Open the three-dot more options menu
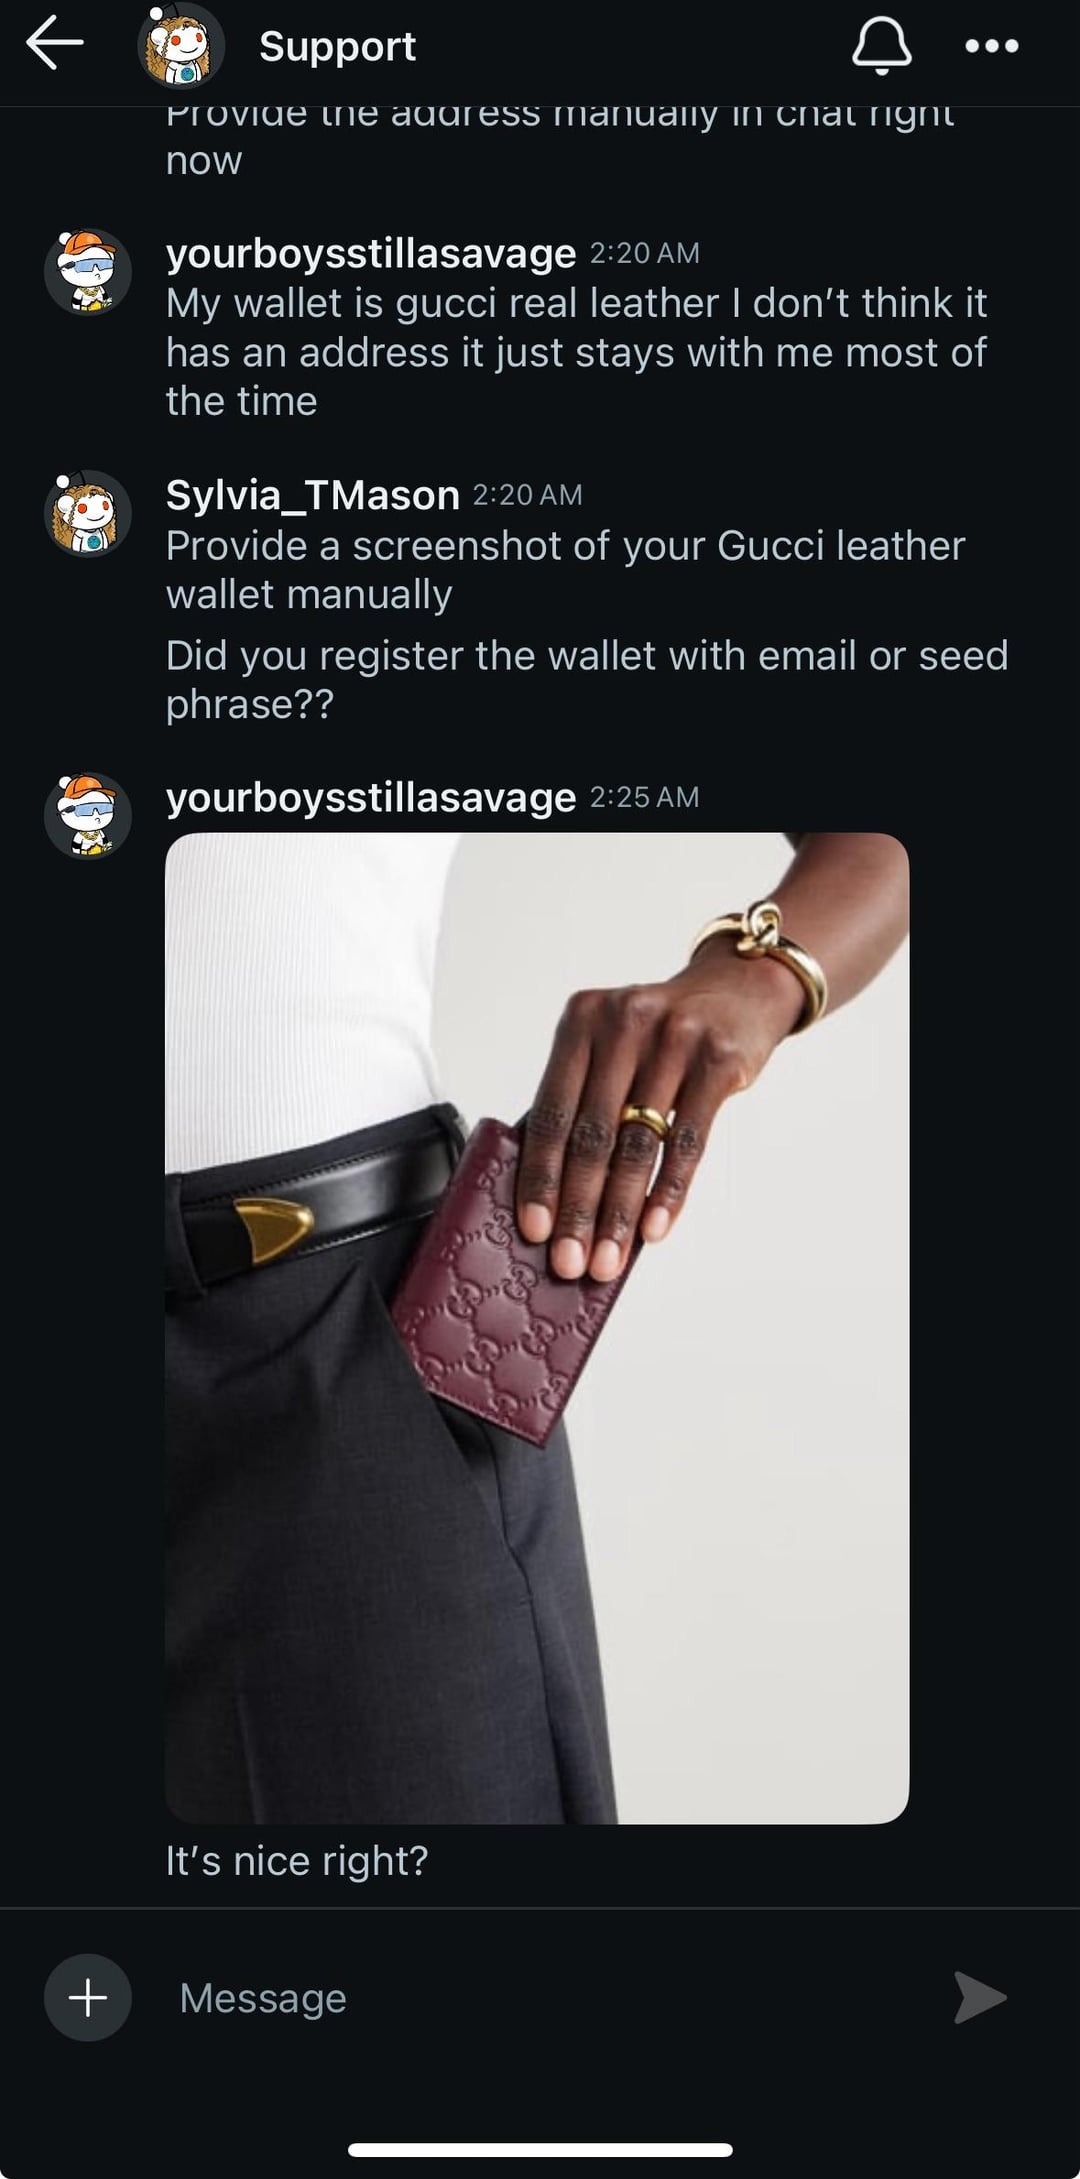1080x2179 pixels. [991, 46]
